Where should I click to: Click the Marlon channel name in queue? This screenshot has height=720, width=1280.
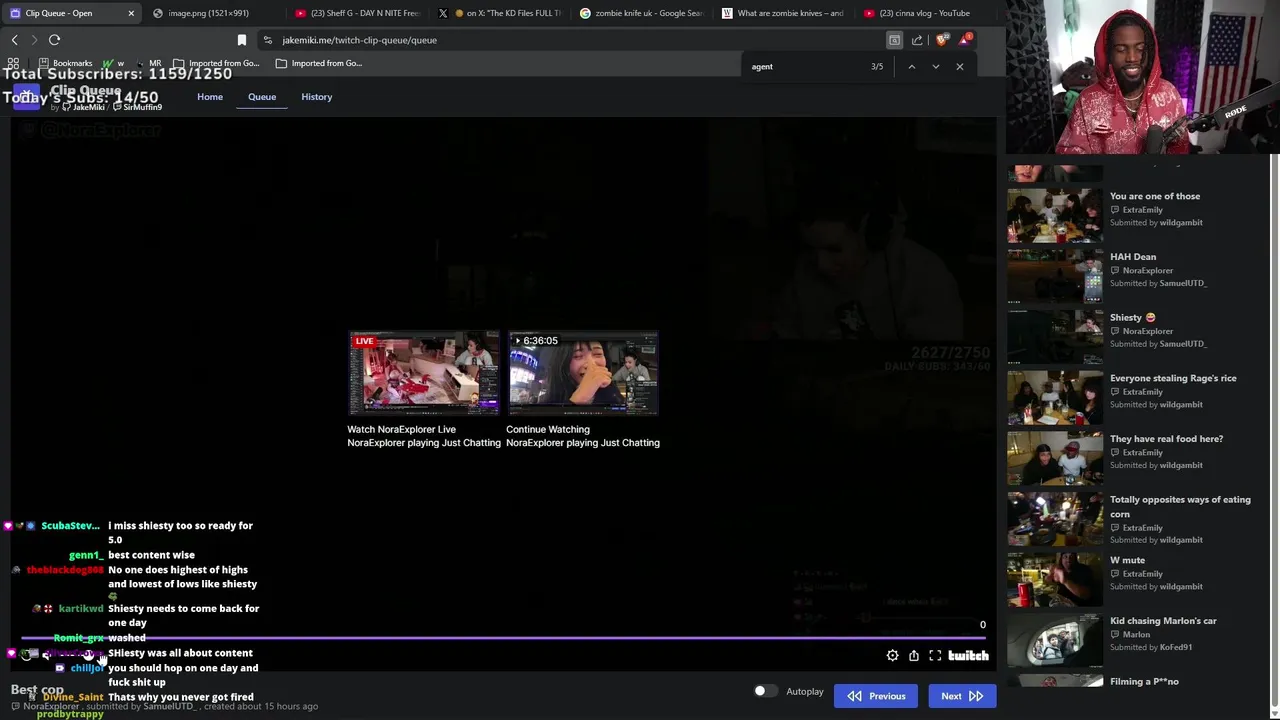(1136, 634)
